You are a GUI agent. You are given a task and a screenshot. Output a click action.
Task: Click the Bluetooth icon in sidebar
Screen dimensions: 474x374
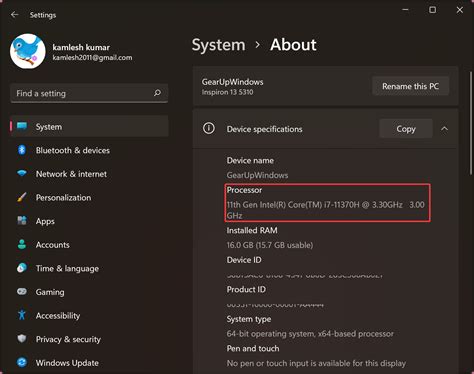coord(22,150)
